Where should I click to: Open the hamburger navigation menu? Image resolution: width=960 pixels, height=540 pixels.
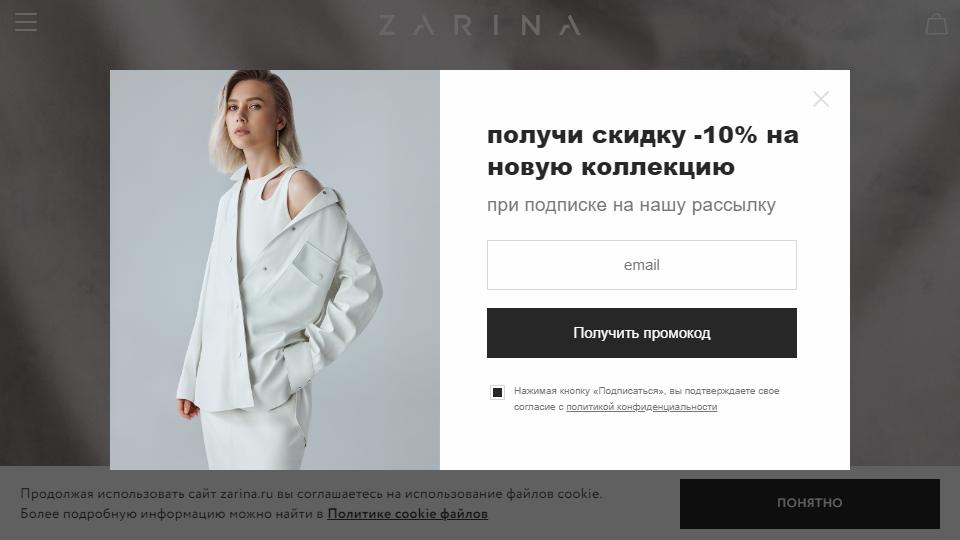(26, 22)
